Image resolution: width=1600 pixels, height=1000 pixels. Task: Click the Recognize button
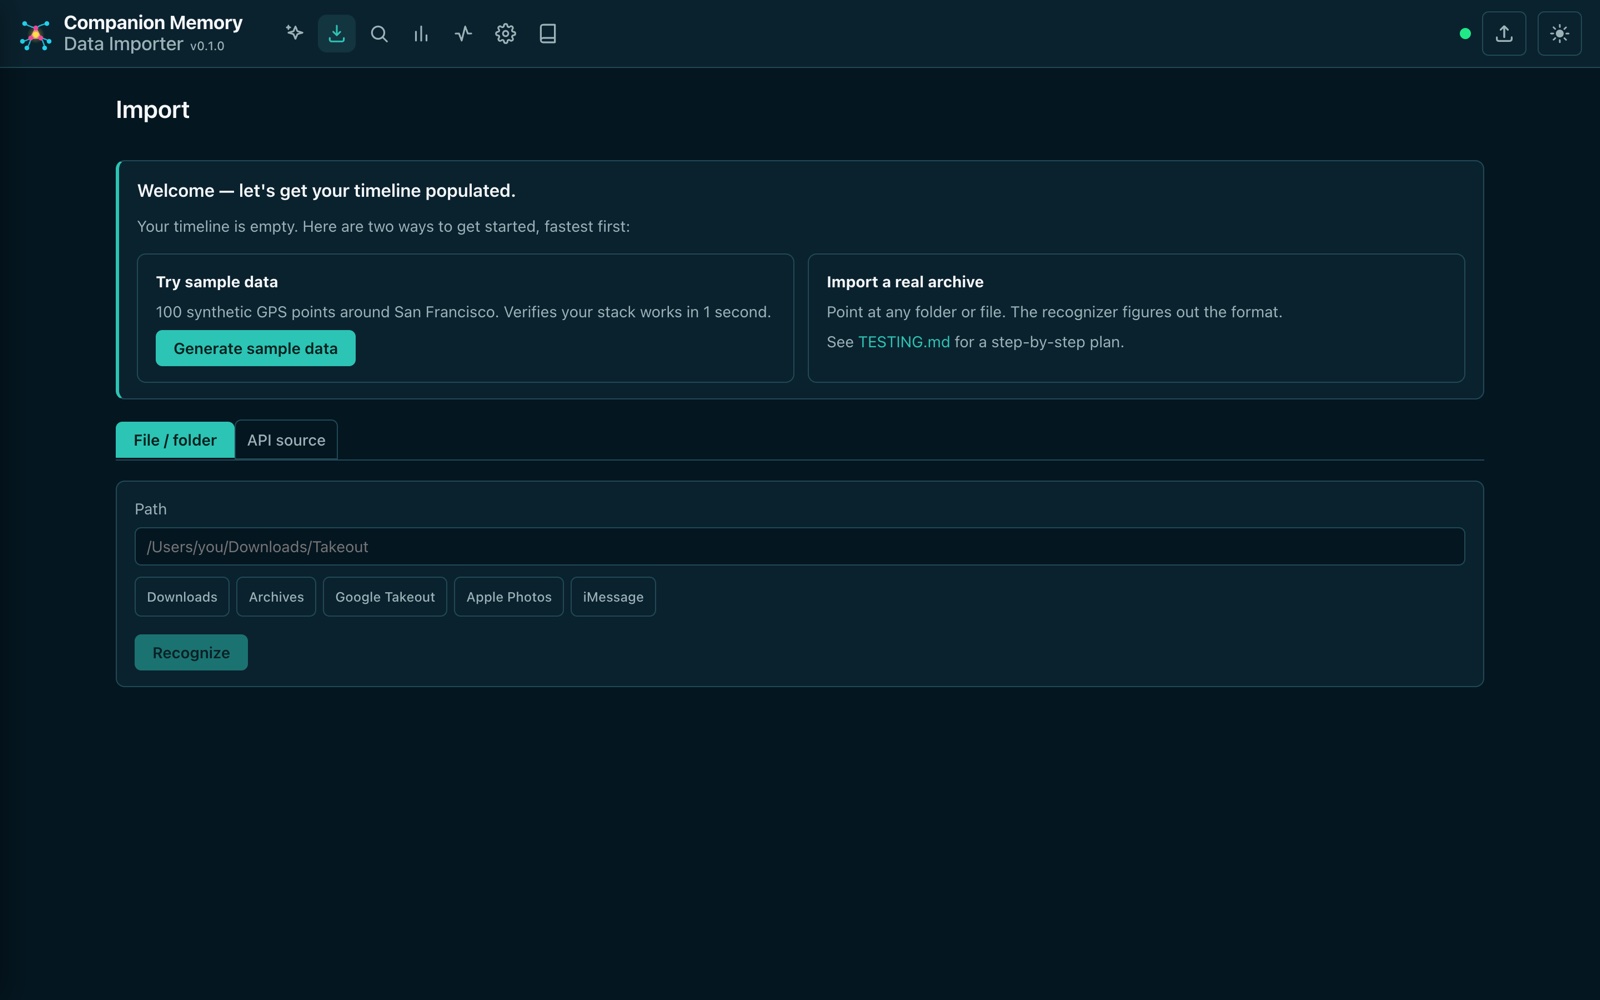pyautogui.click(x=191, y=653)
